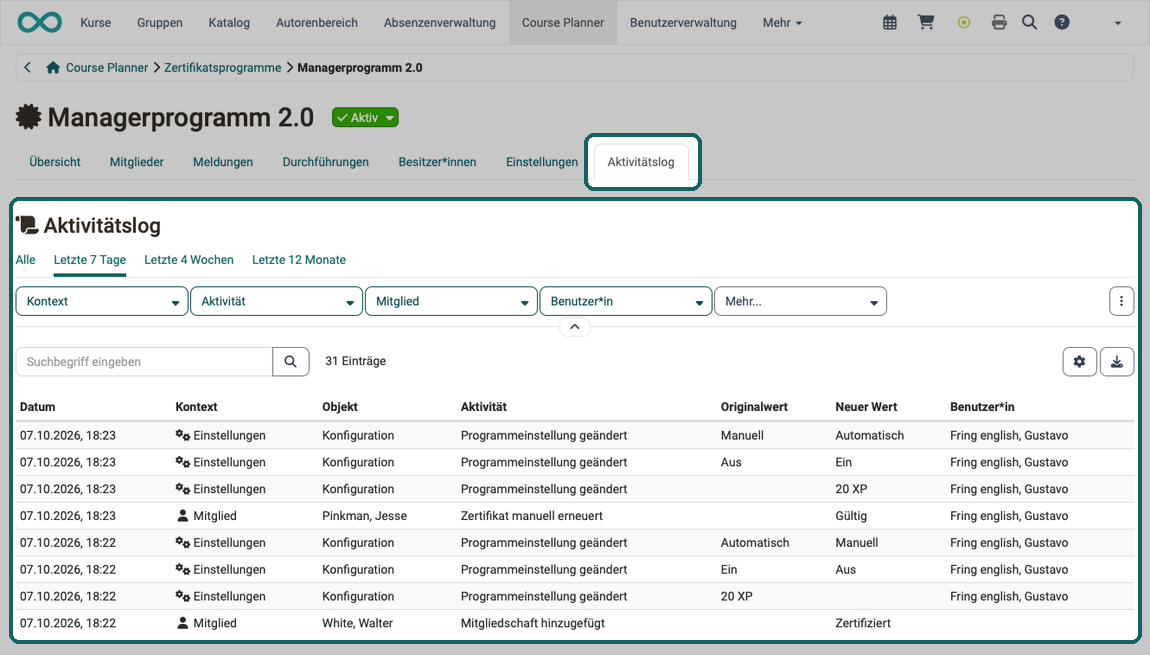Open the help question mark icon

pyautogui.click(x=1062, y=23)
